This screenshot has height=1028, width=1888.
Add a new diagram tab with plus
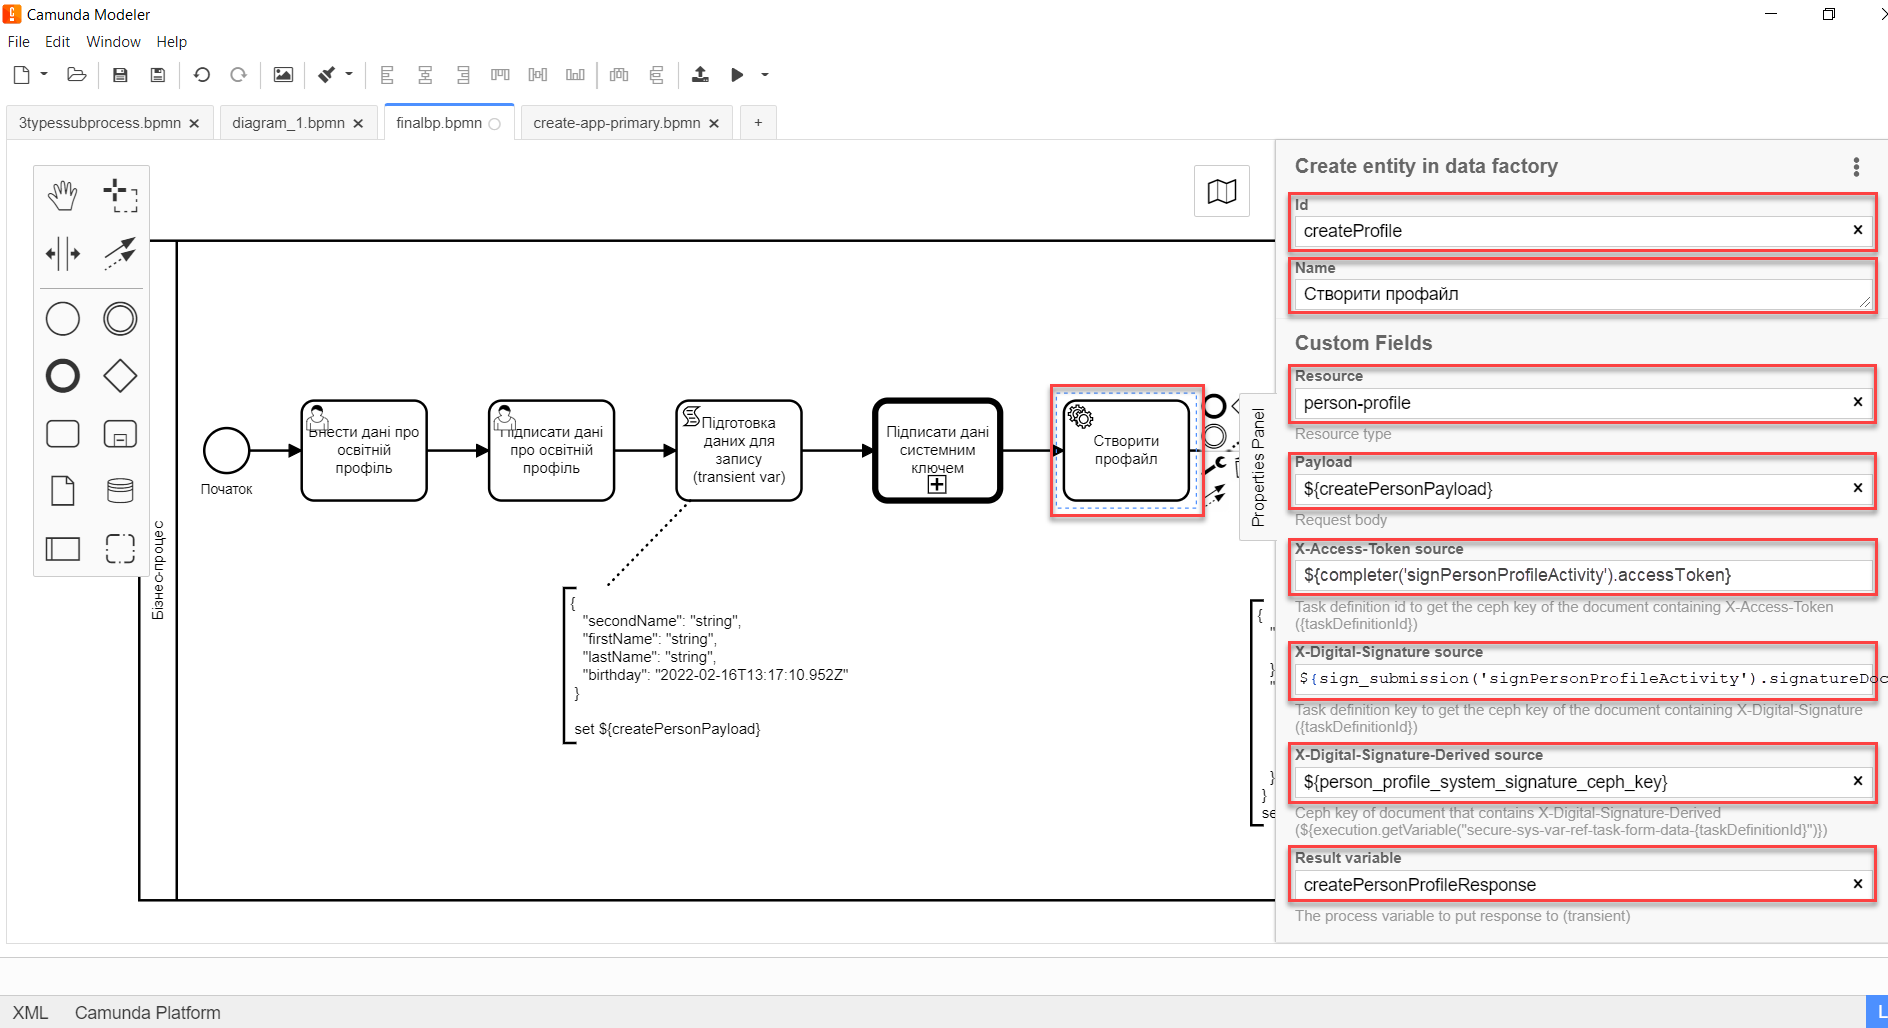(758, 123)
